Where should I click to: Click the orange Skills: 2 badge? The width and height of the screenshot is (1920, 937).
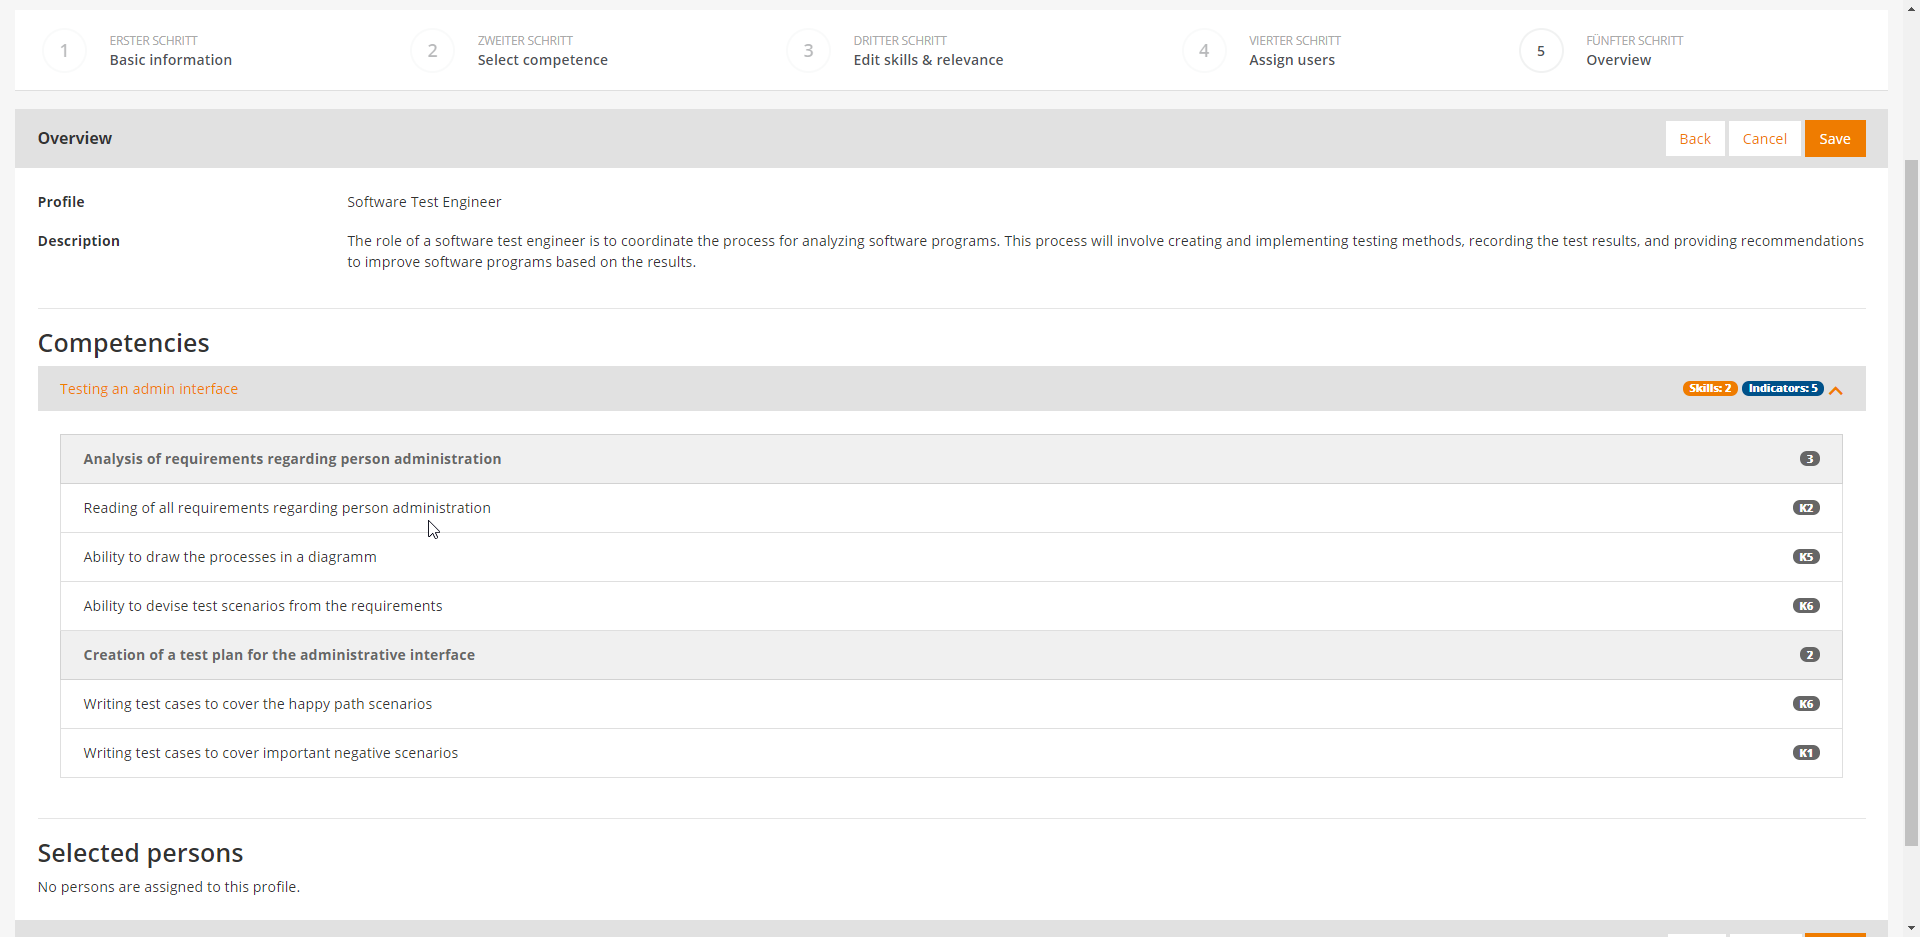1709,389
